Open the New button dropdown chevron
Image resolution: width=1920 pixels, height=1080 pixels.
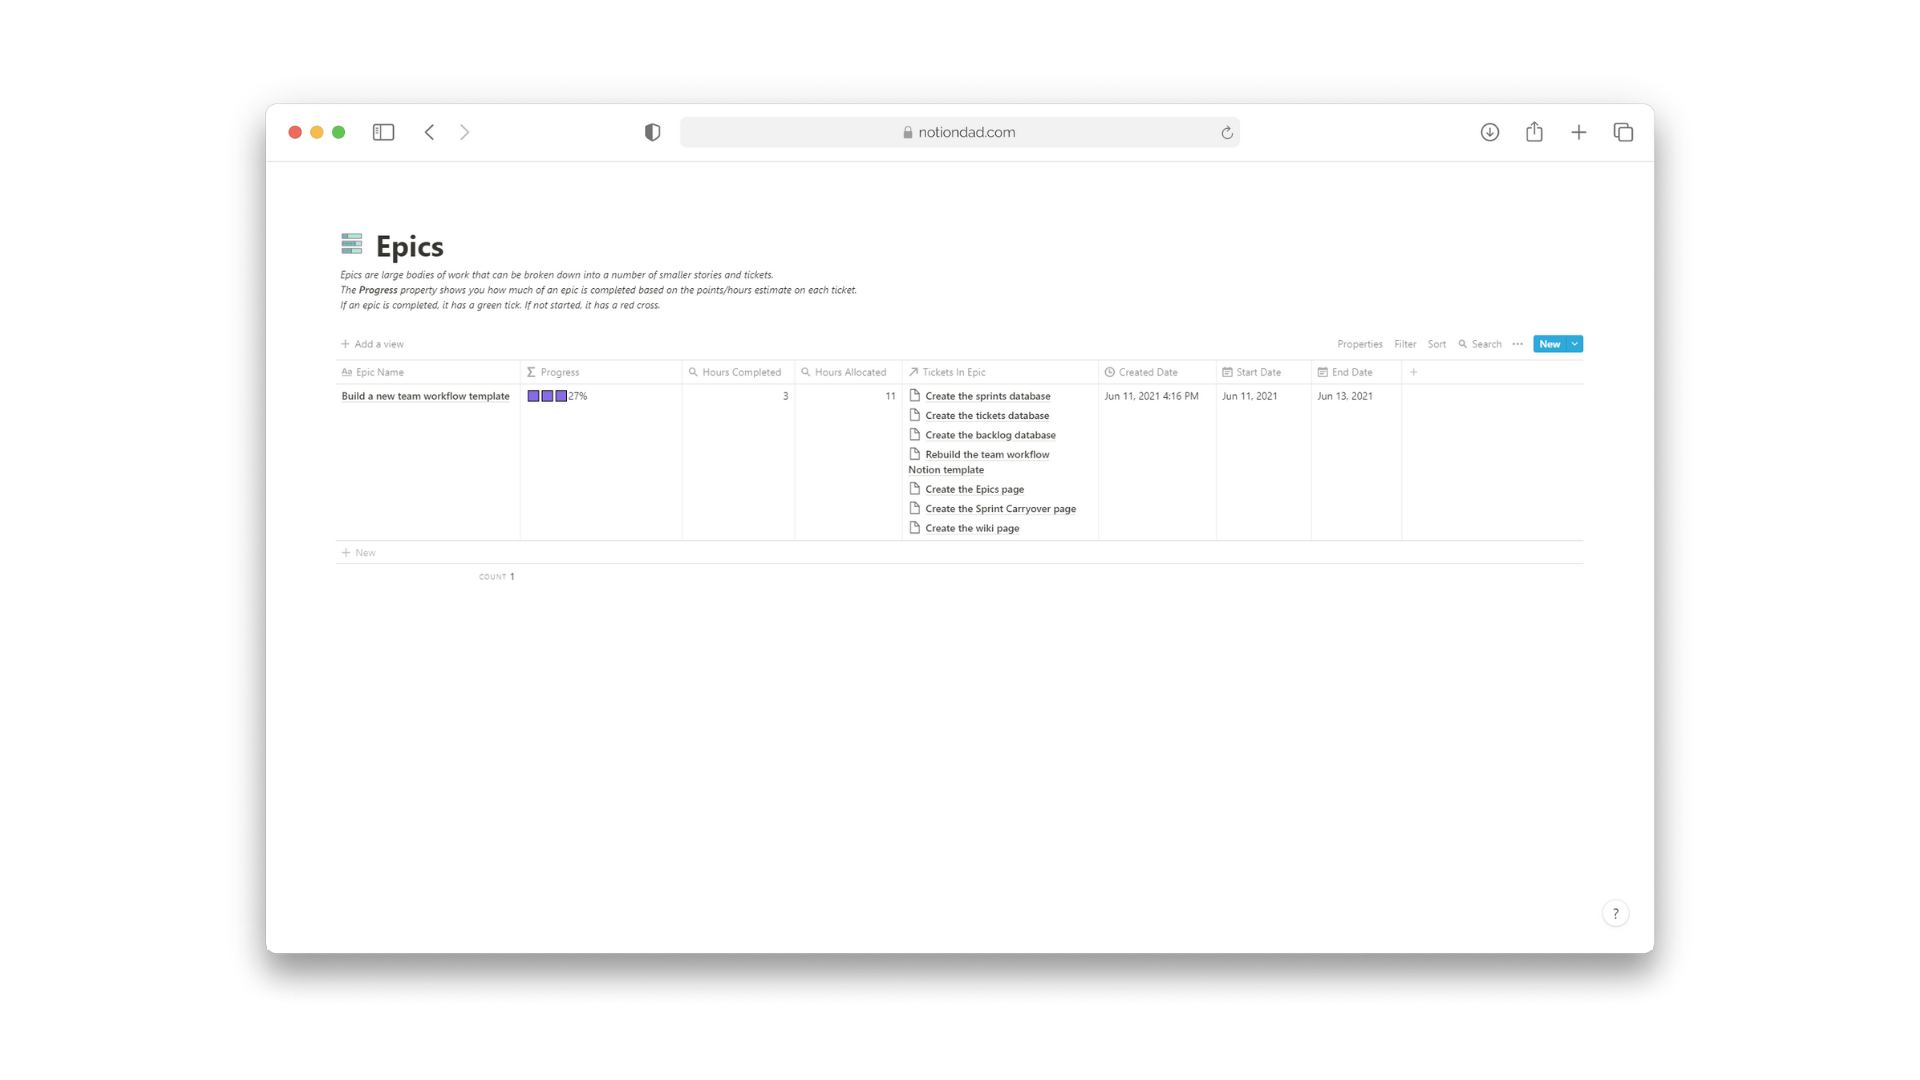[x=1573, y=343]
